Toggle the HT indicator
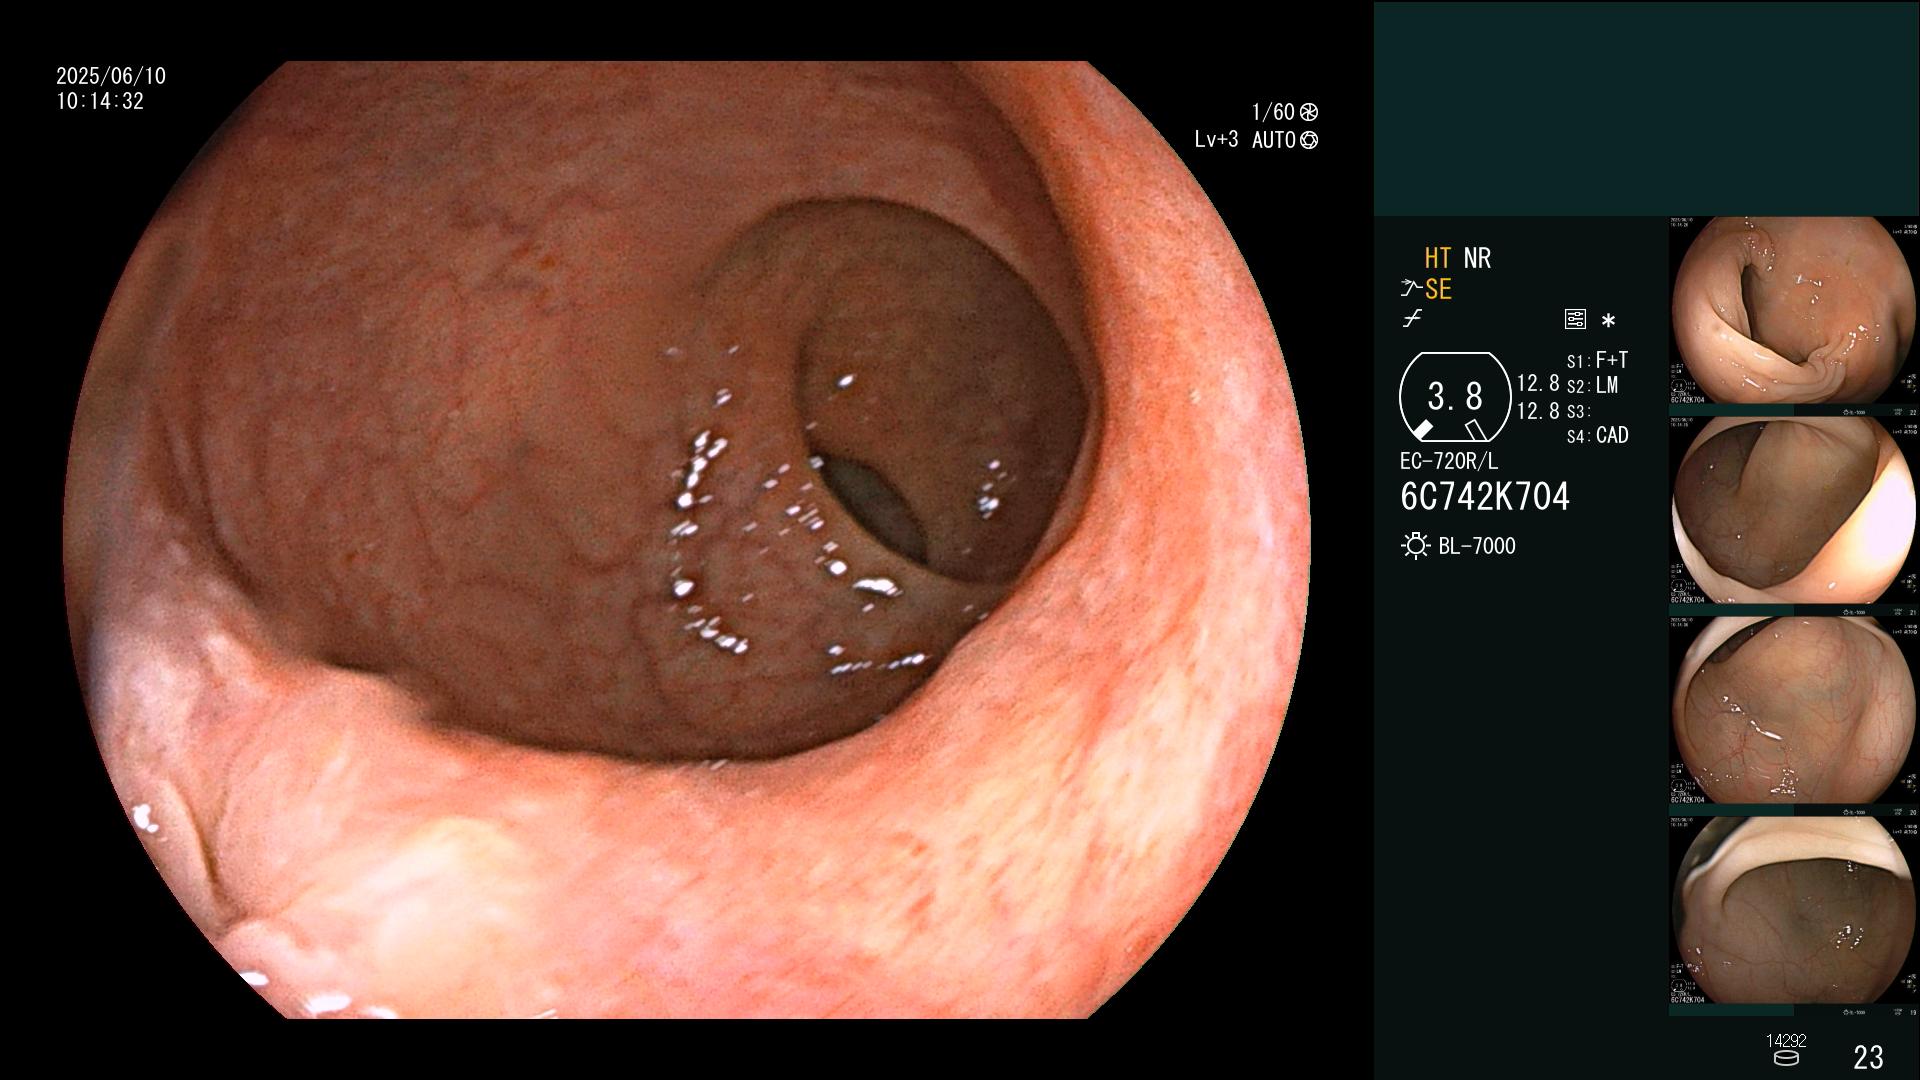The width and height of the screenshot is (1920, 1080). tap(1438, 258)
